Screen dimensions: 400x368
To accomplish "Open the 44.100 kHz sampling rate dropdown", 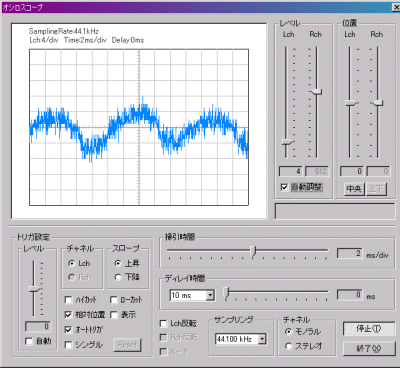I will coord(262,339).
